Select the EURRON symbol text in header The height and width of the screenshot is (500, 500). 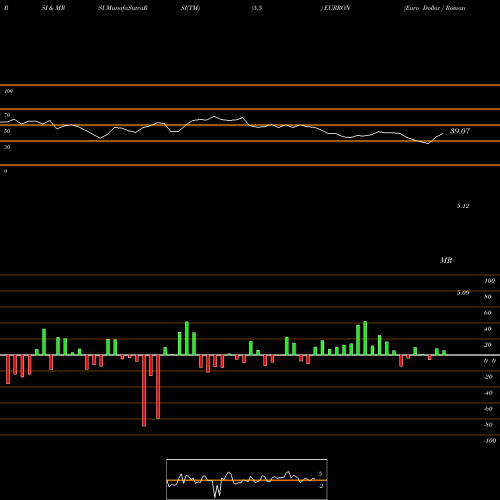(336, 8)
